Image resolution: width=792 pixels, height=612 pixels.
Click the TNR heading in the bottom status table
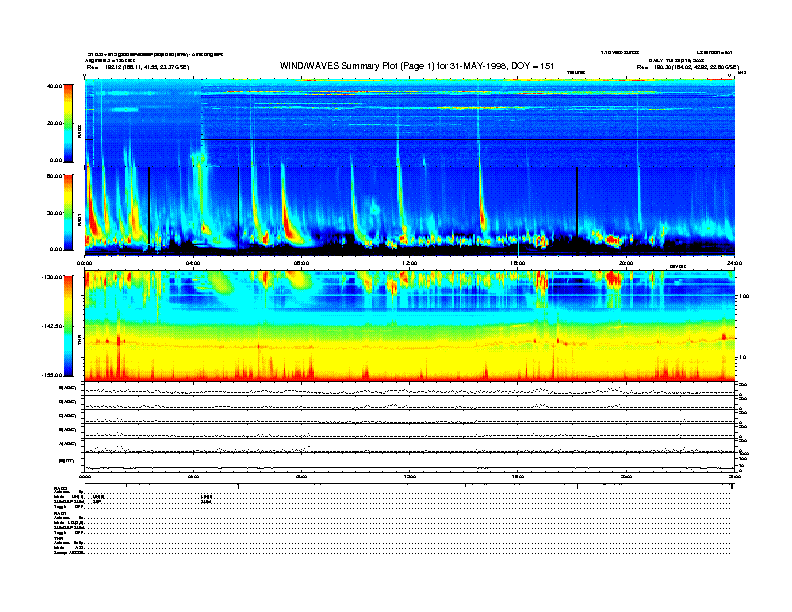pos(57,538)
